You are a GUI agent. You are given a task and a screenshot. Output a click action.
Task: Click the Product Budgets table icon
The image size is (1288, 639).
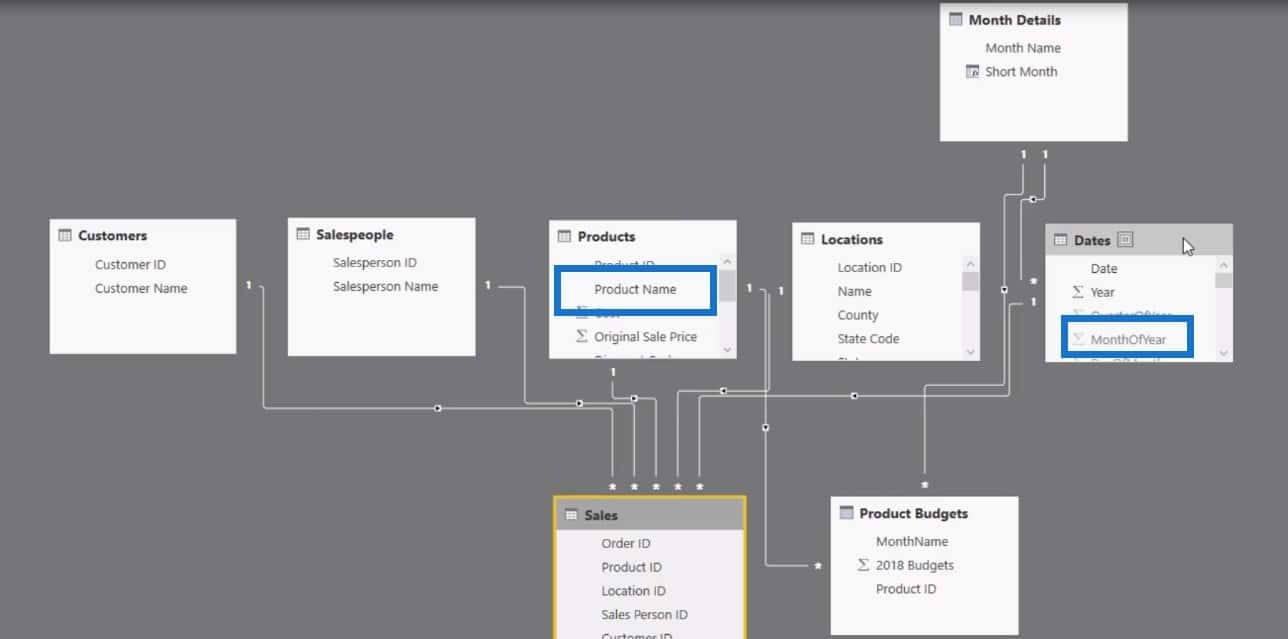(846, 514)
